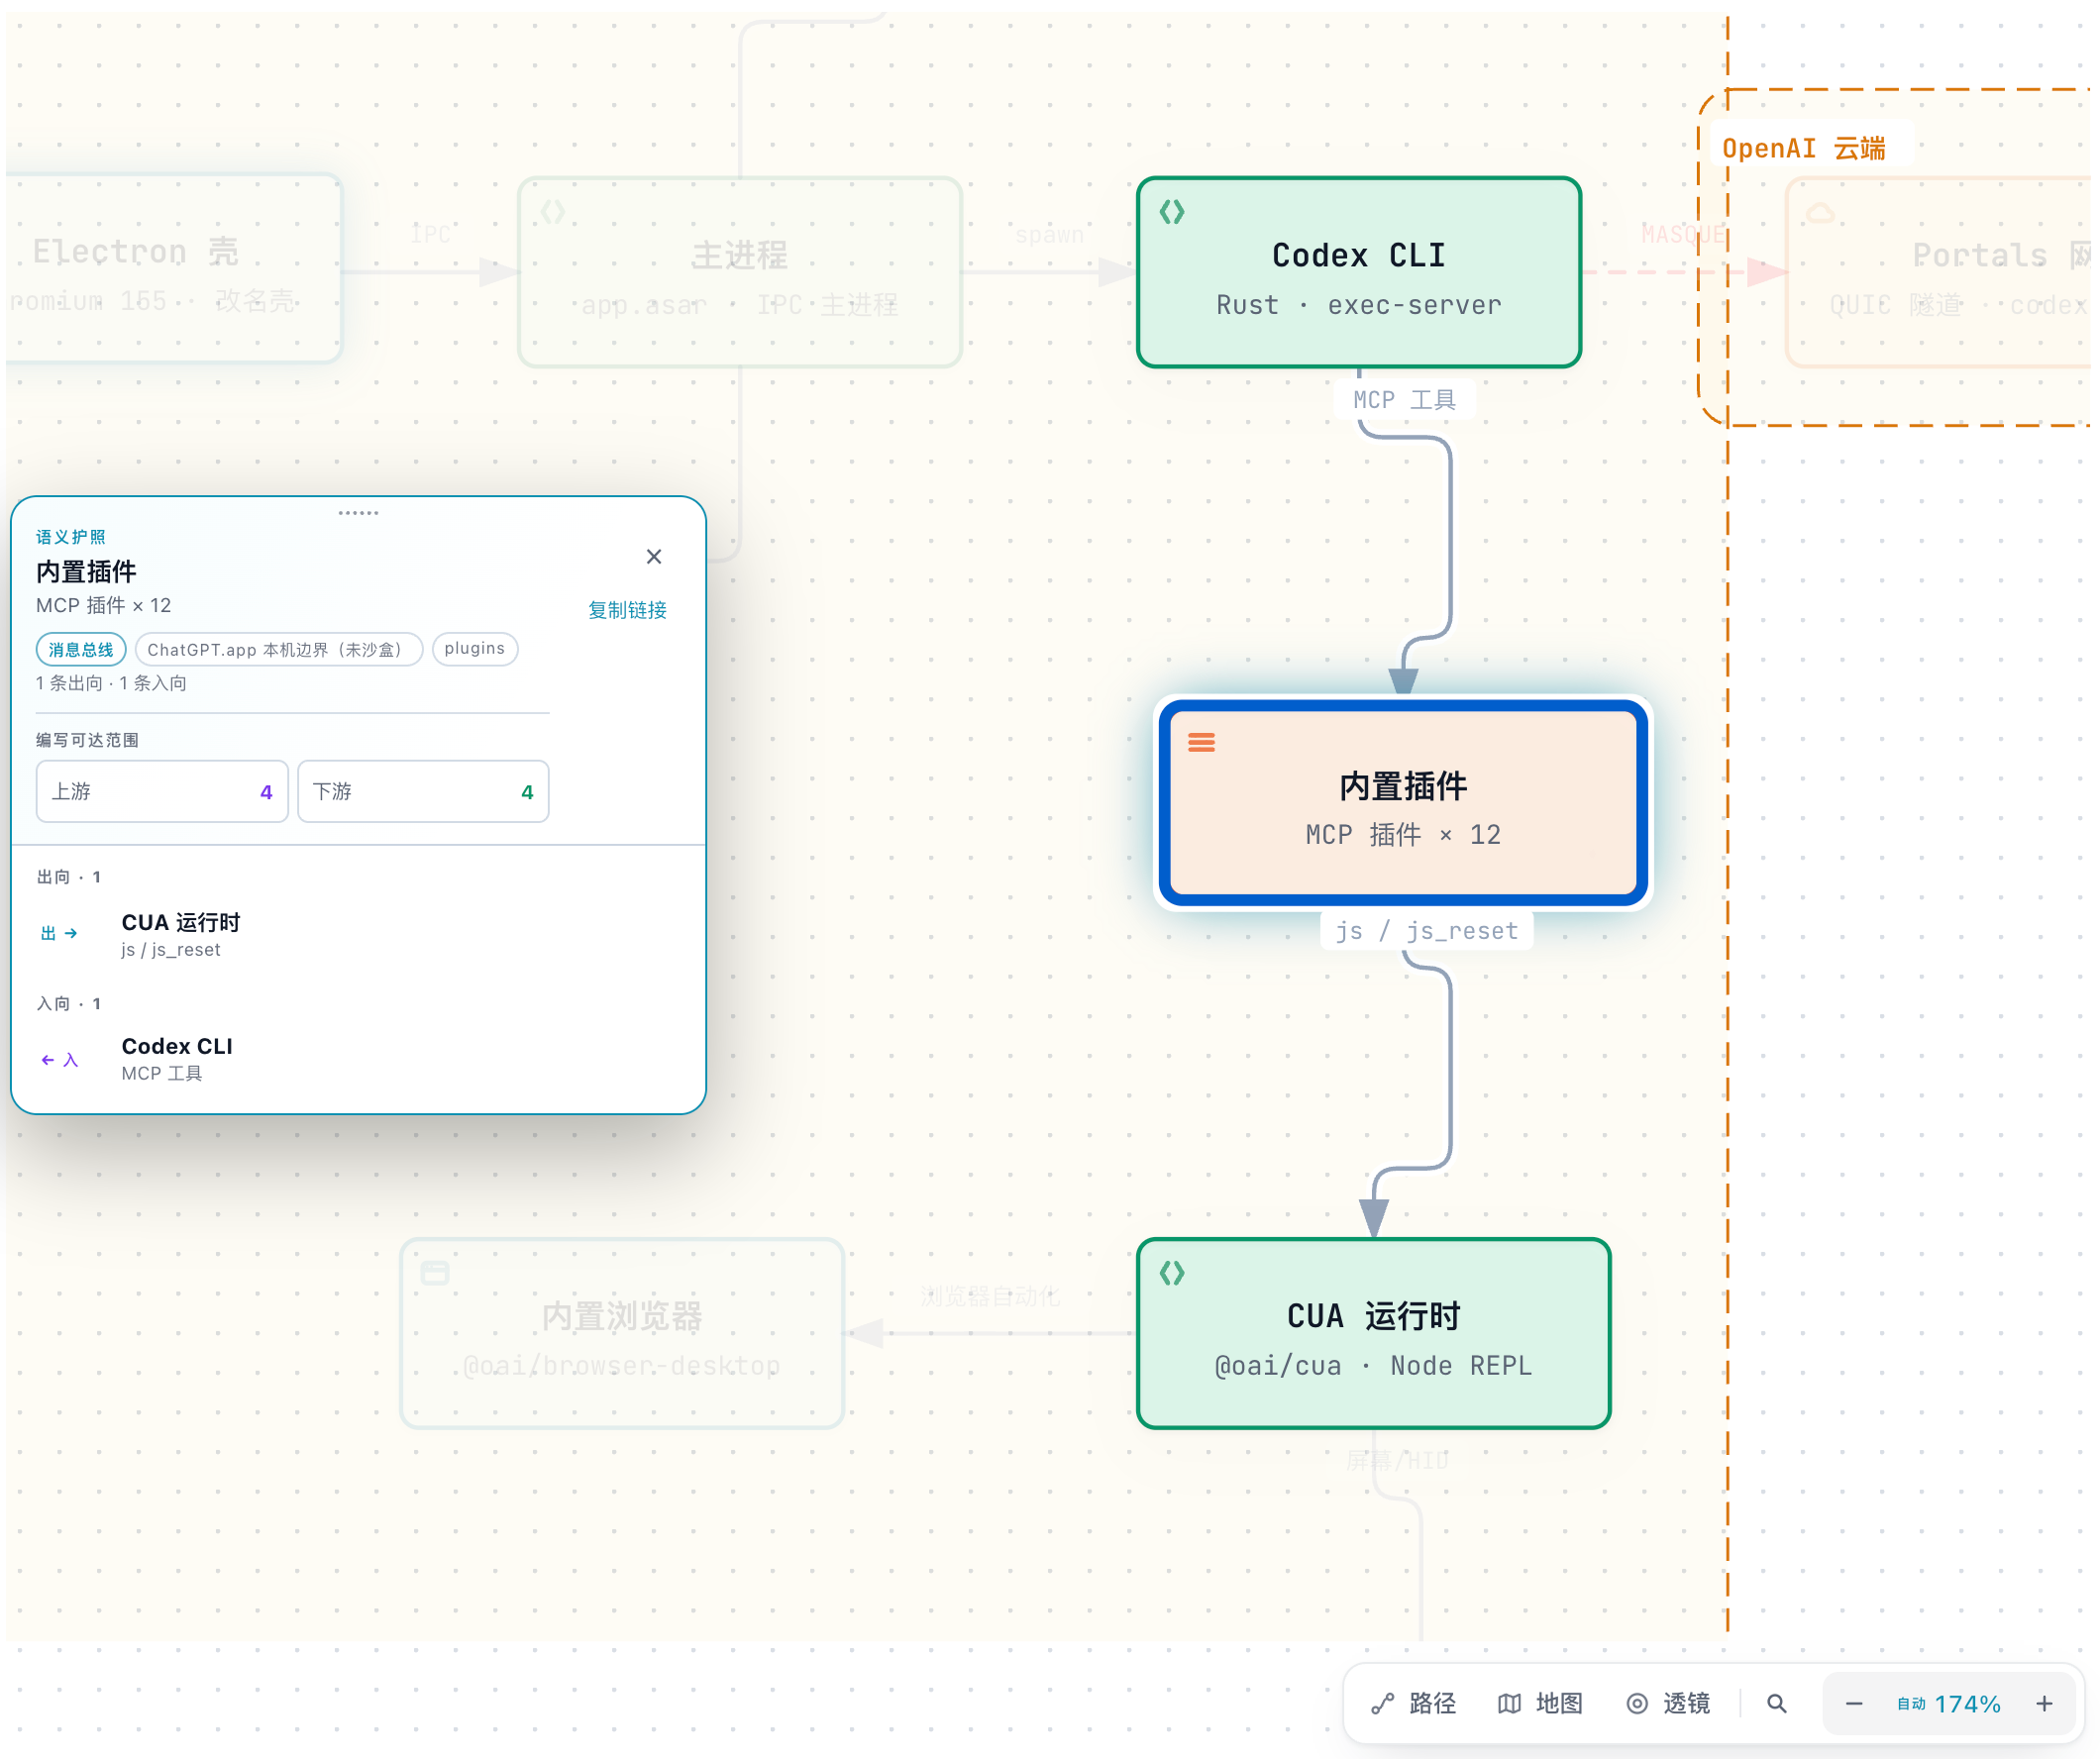Open the 下游 reach card

pyautogui.click(x=423, y=792)
